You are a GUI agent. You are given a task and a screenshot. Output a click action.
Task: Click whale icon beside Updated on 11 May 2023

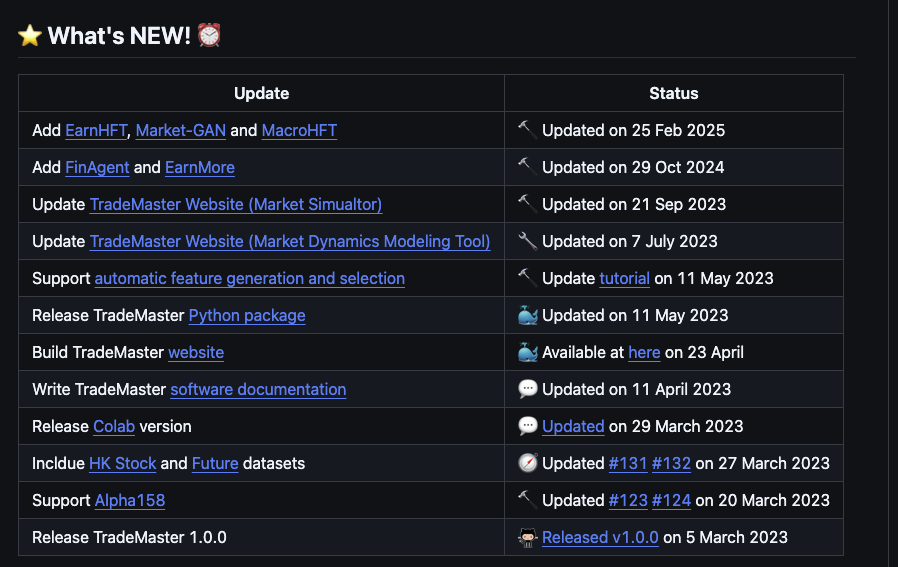click(x=527, y=315)
